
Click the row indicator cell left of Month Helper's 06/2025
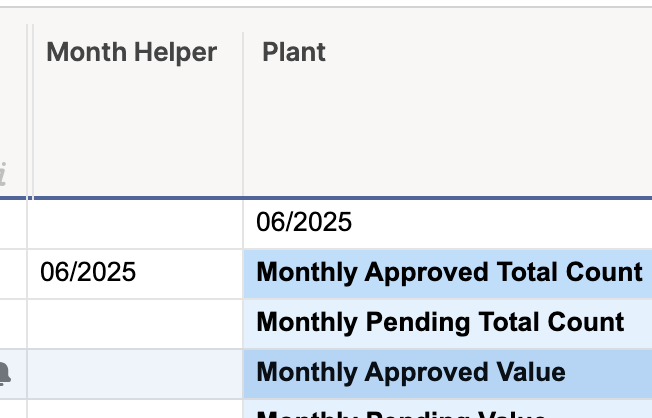(13, 274)
